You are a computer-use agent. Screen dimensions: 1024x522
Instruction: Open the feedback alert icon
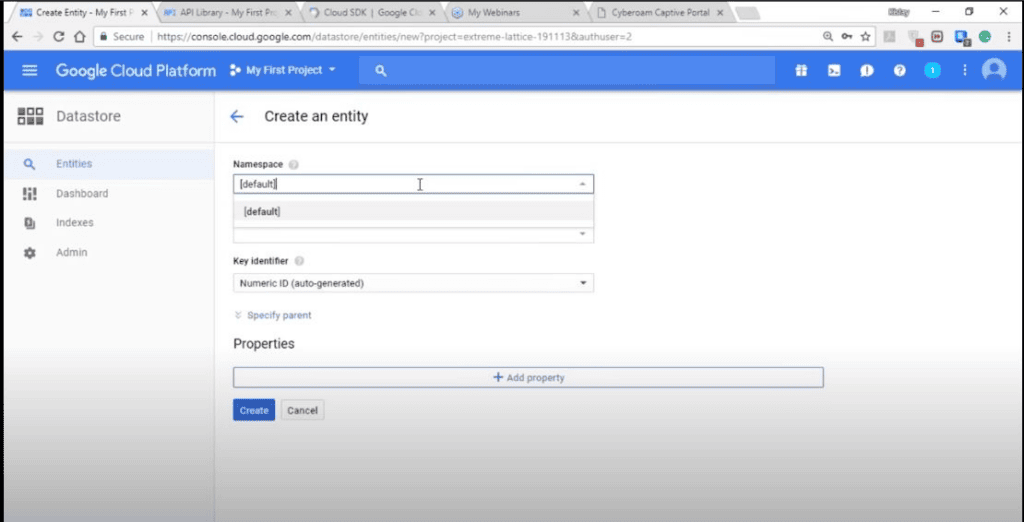pos(867,71)
